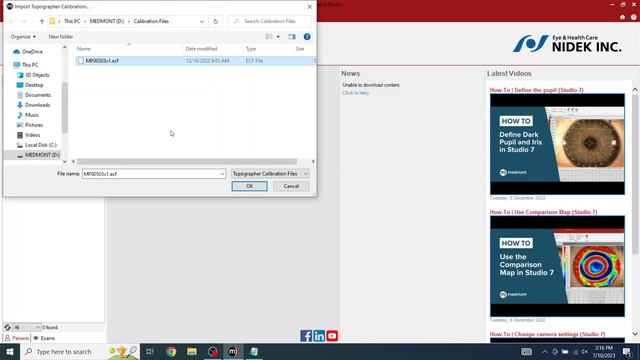Screen dimensions: 640x360
Task: Open 'How-To | Use Comparison Map (Studio 7)' link
Action: (x=543, y=212)
